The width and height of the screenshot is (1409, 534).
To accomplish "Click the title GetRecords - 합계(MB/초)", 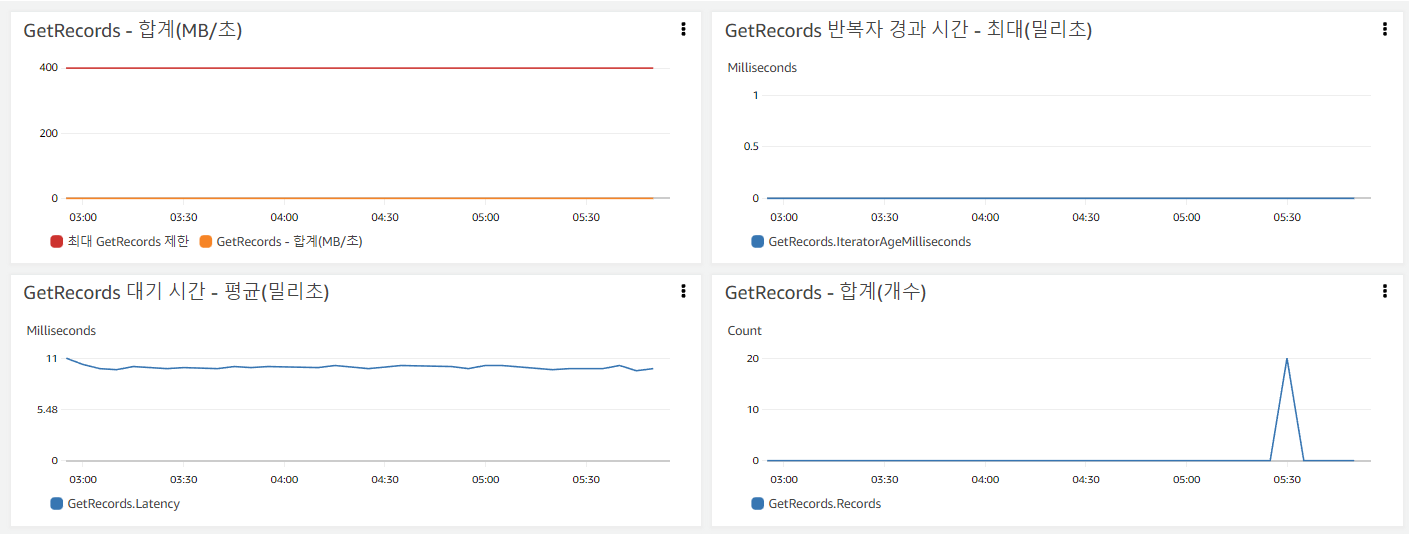I will pyautogui.click(x=133, y=31).
